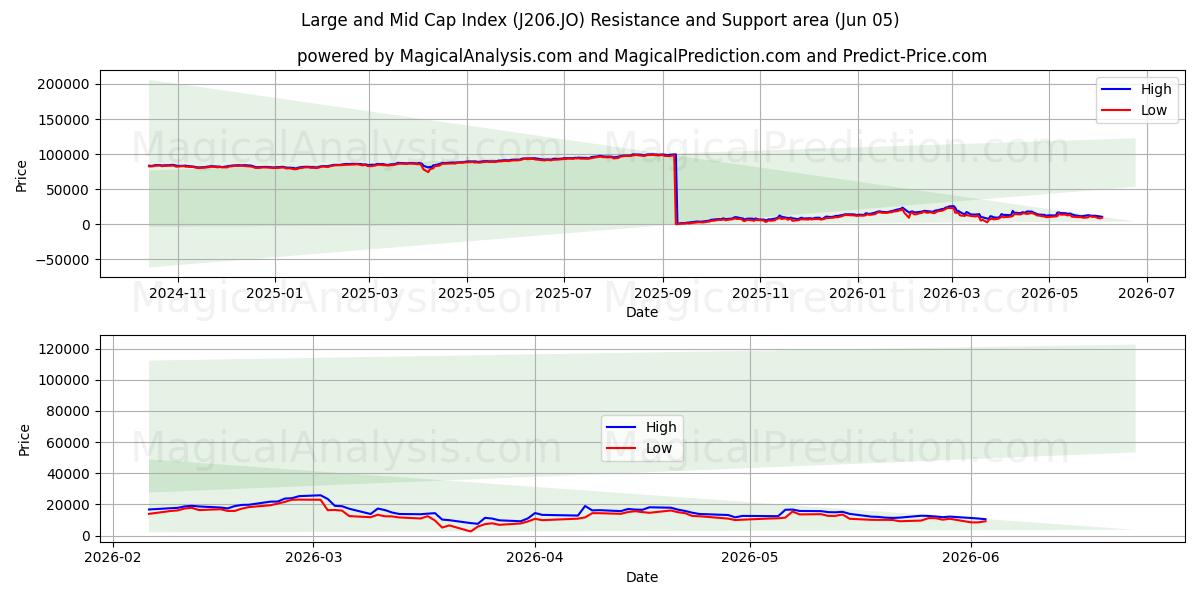The image size is (1200, 600).
Task: Click the blue line sample beside 'High' in the top legend
Action: [1118, 90]
